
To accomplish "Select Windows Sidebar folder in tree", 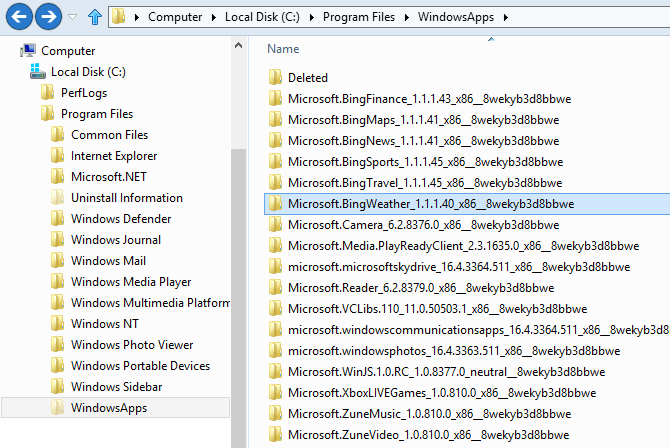I will (x=116, y=386).
